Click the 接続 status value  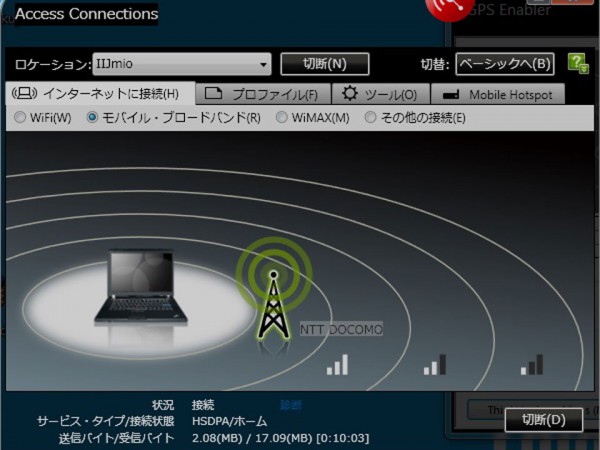coord(203,405)
